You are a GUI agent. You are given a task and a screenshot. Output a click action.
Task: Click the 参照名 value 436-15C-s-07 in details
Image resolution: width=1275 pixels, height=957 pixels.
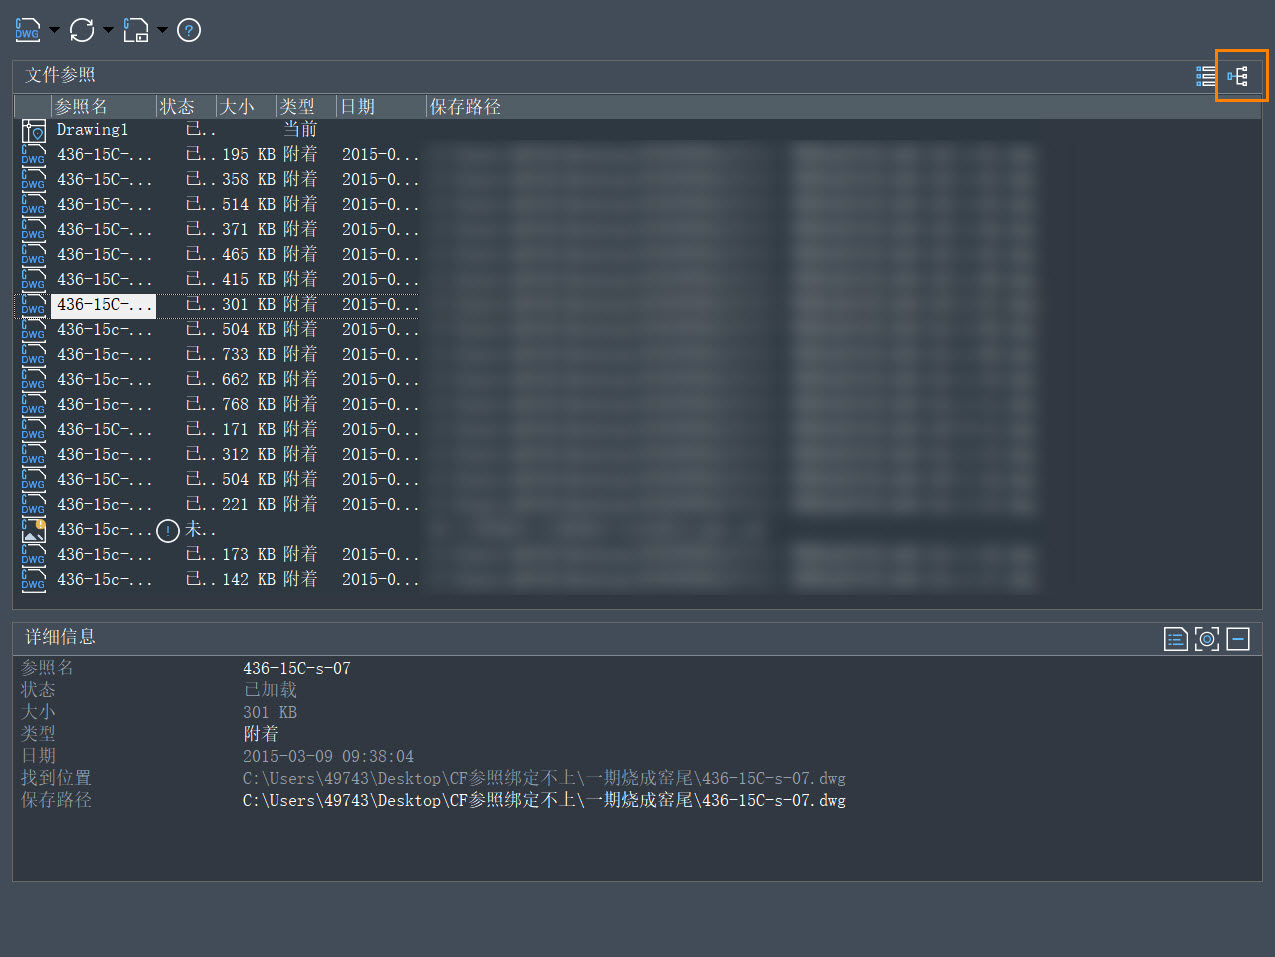tap(297, 669)
